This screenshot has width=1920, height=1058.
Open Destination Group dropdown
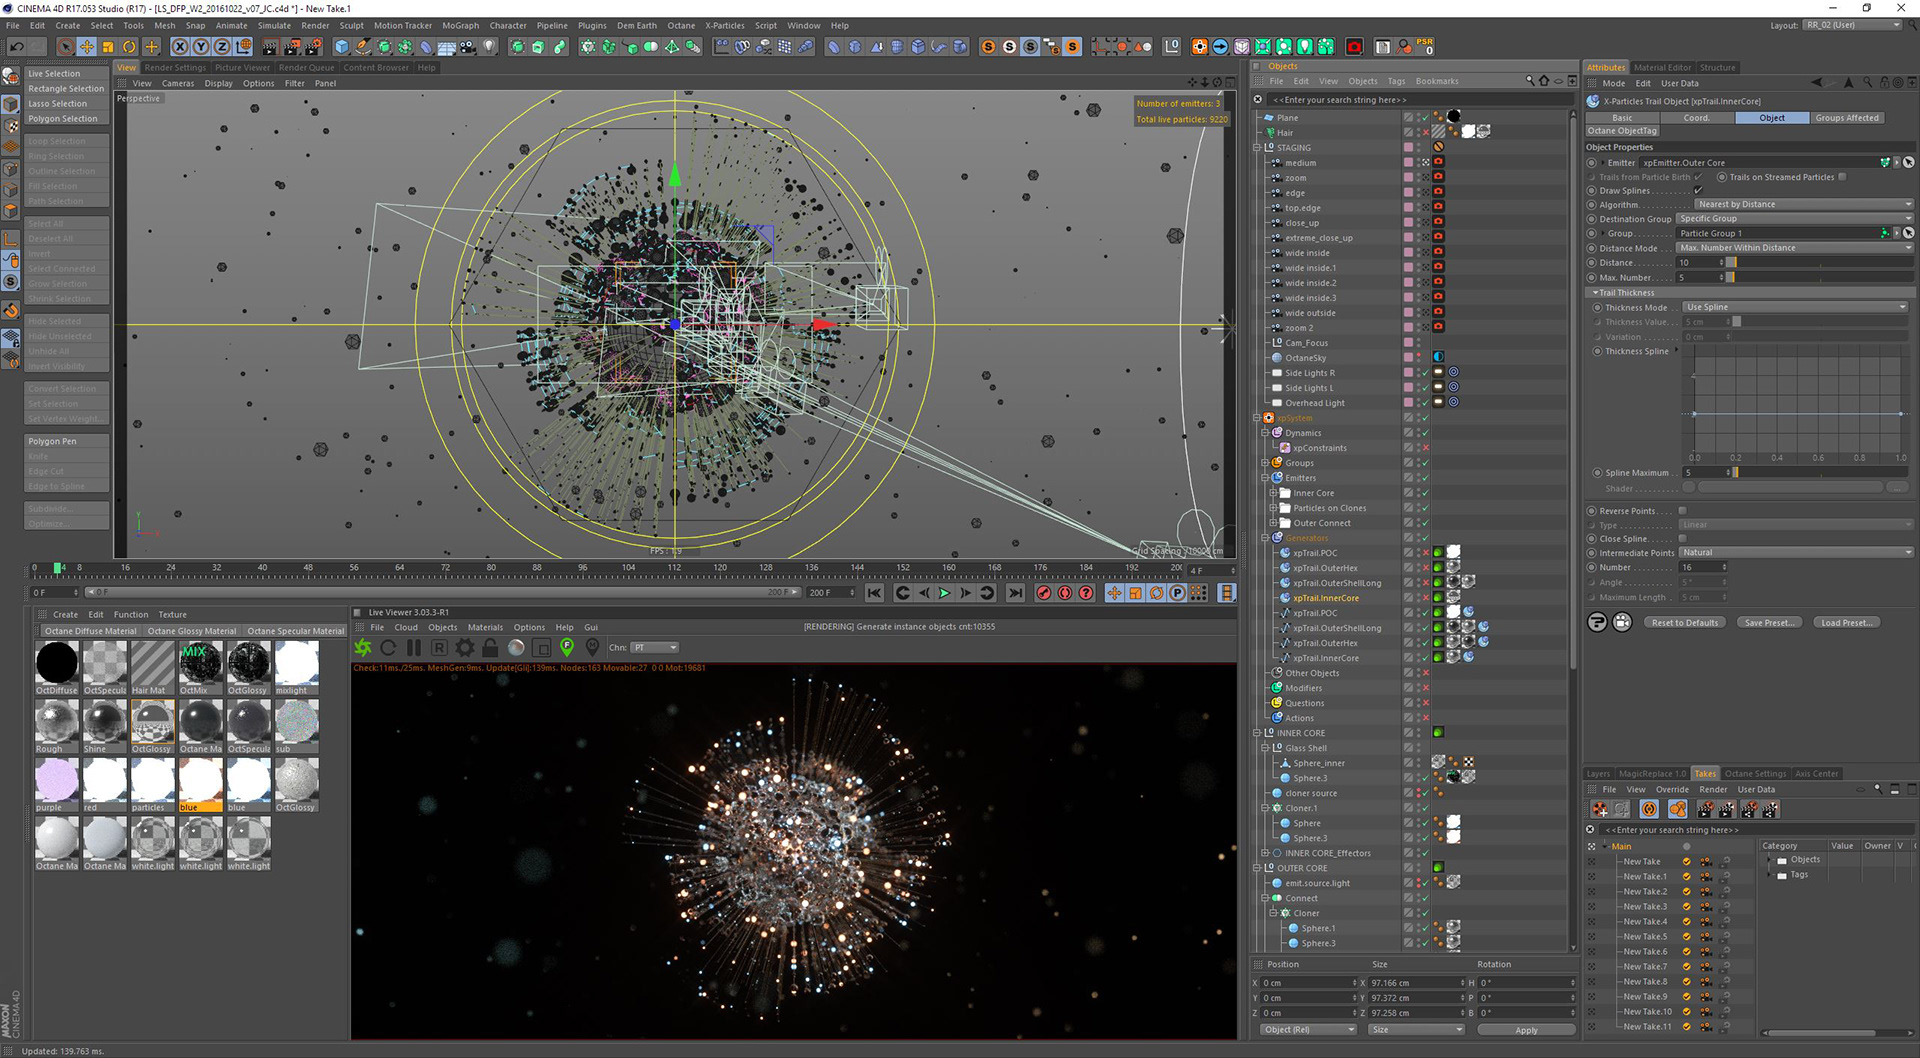tap(1794, 218)
